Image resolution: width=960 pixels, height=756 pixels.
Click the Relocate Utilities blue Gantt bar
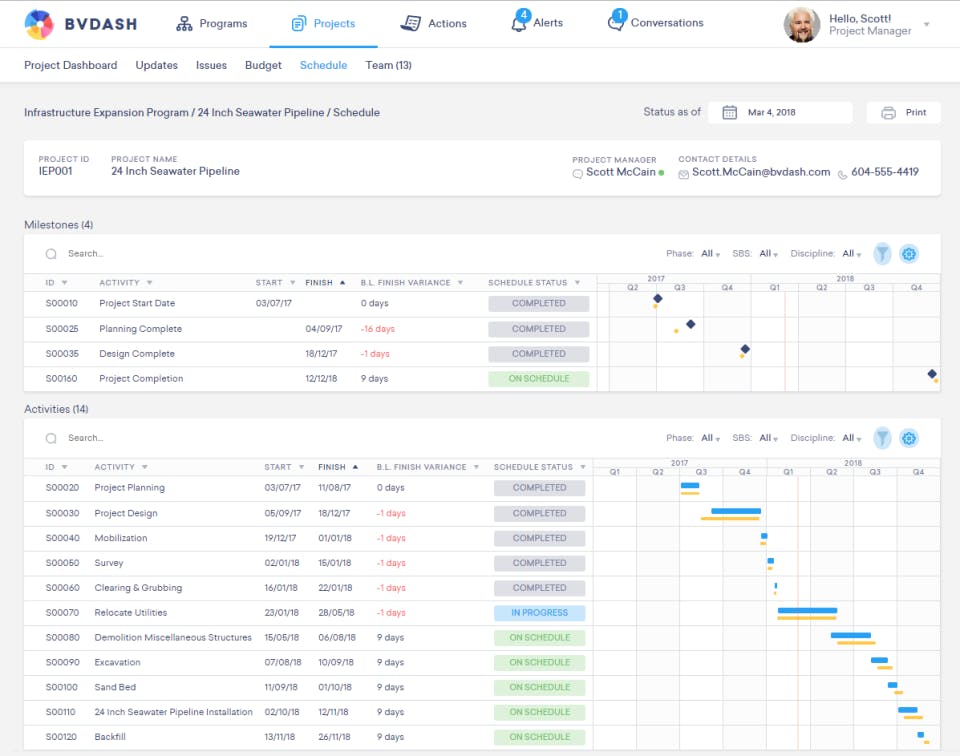point(807,610)
